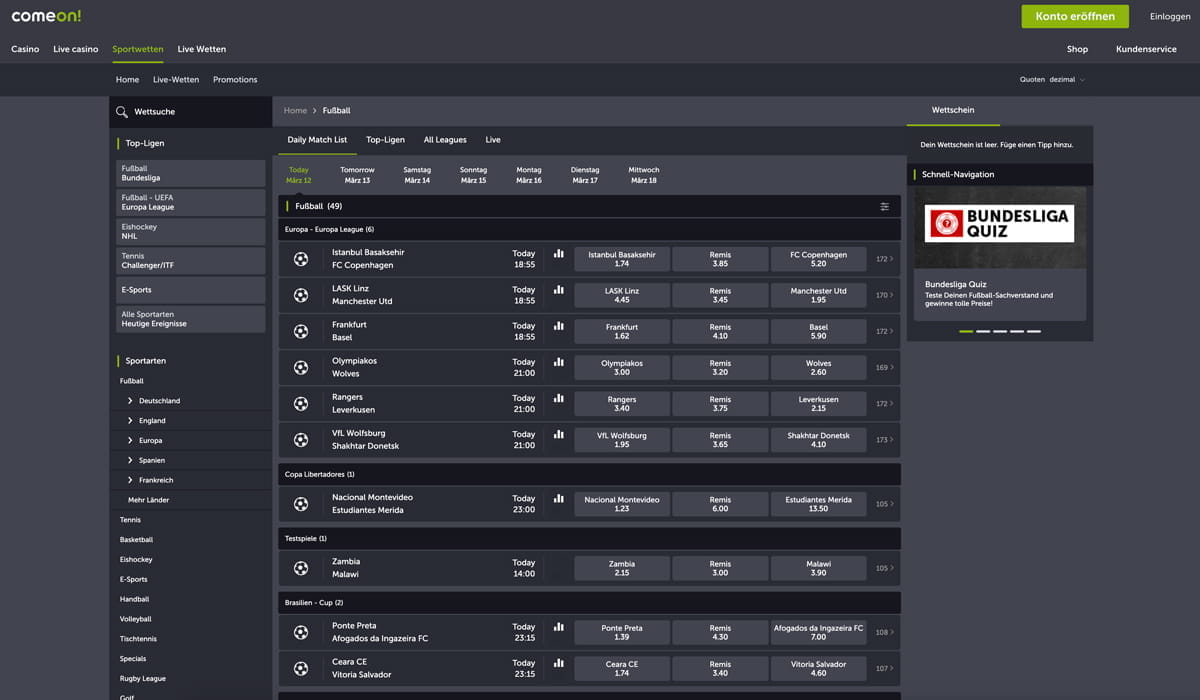Select Tomorrow März 13 date tab

click(x=357, y=175)
